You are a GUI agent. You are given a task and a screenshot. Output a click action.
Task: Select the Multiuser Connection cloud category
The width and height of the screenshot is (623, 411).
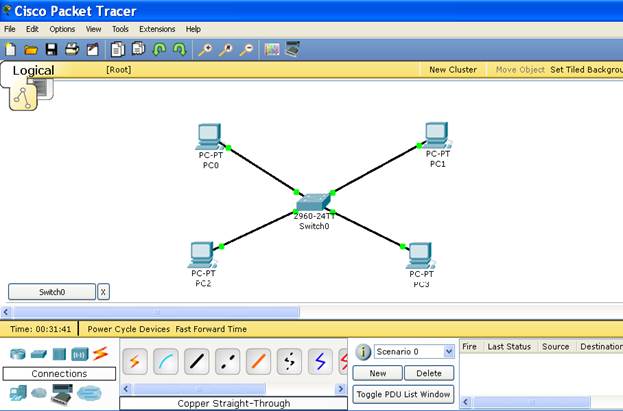[x=89, y=393]
